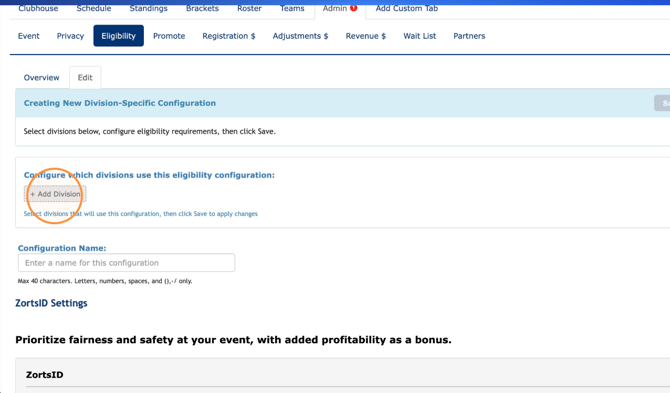Click the red alert badge on Admin
The height and width of the screenshot is (393, 670).
pyautogui.click(x=353, y=8)
